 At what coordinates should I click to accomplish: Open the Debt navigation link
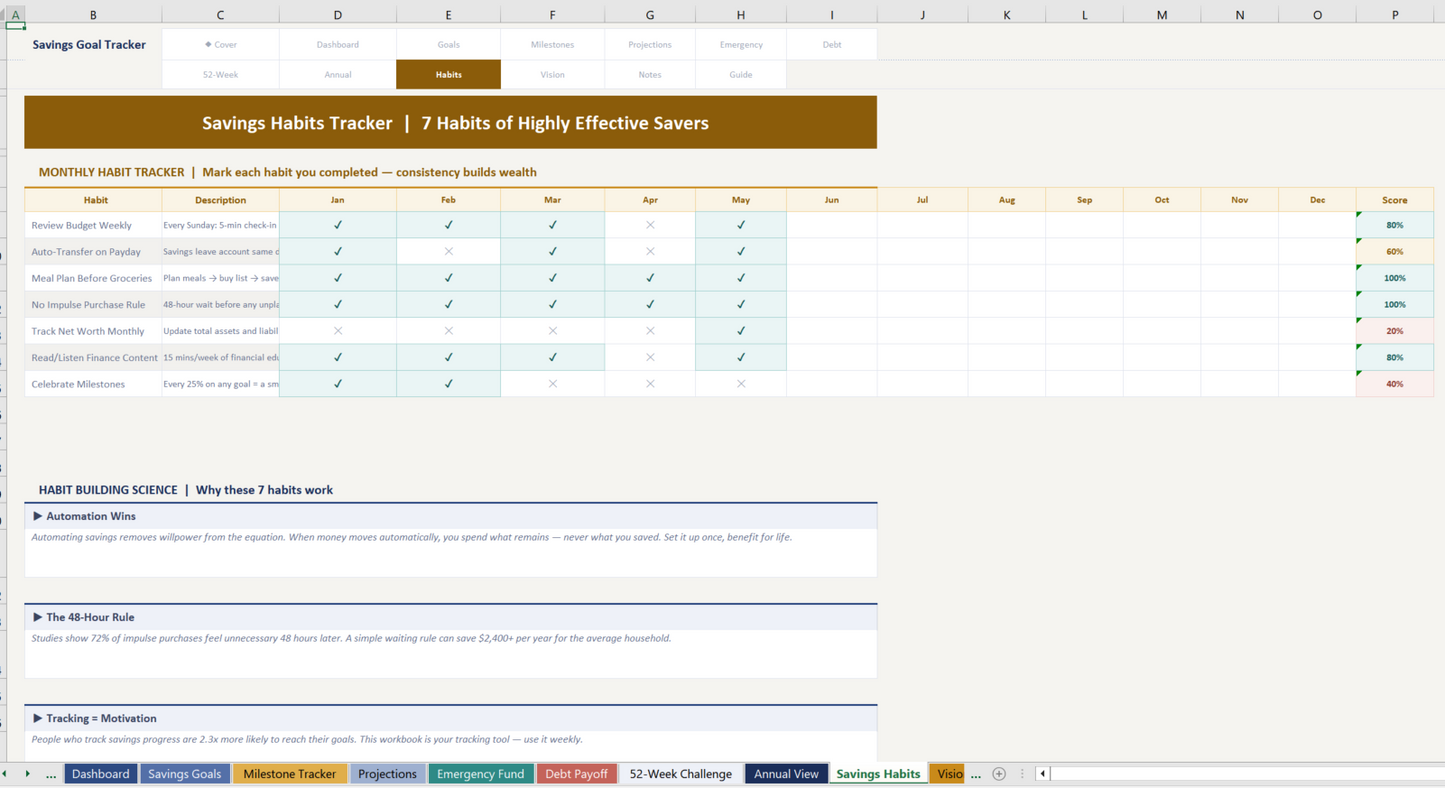click(832, 45)
